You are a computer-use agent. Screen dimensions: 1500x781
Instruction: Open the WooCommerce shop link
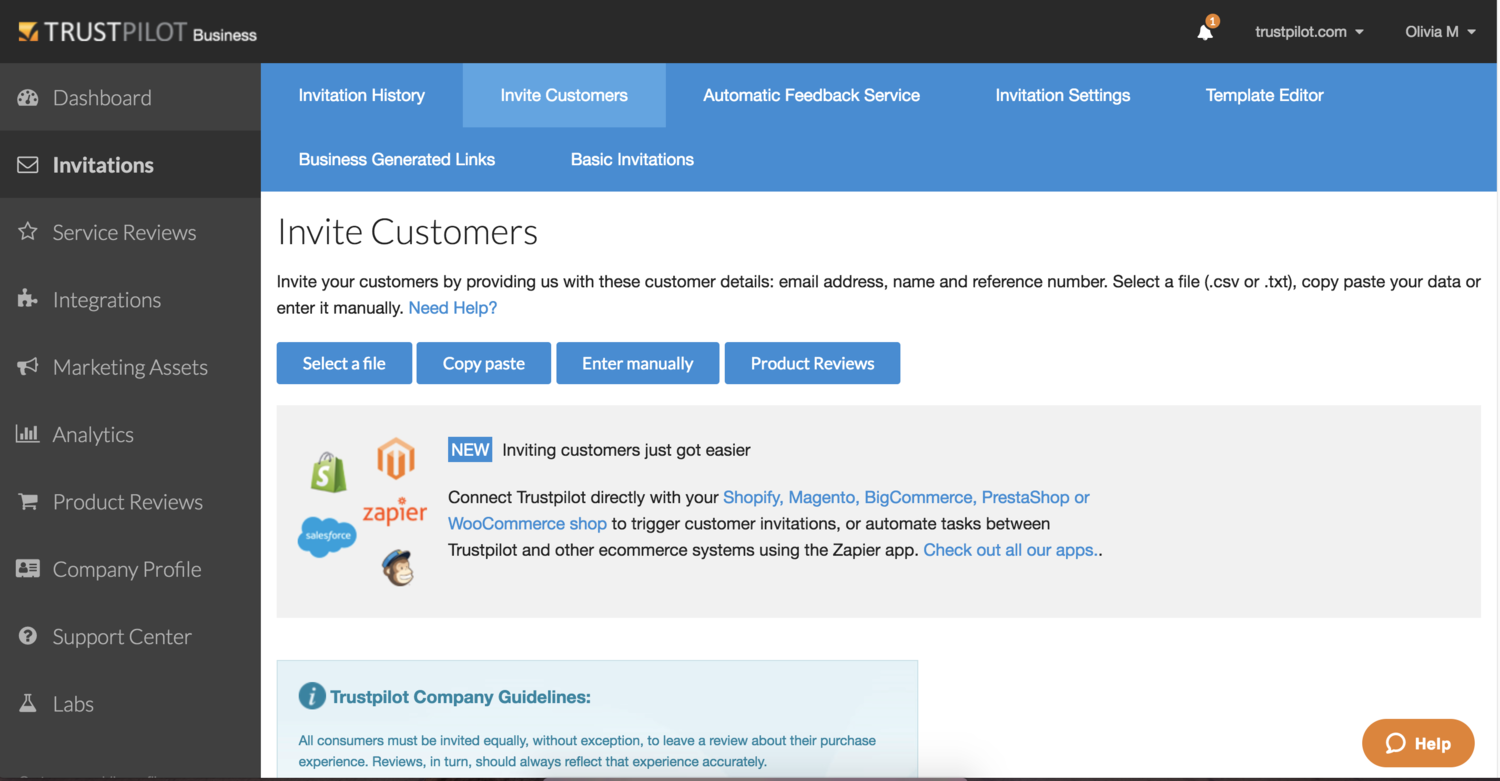click(x=527, y=523)
